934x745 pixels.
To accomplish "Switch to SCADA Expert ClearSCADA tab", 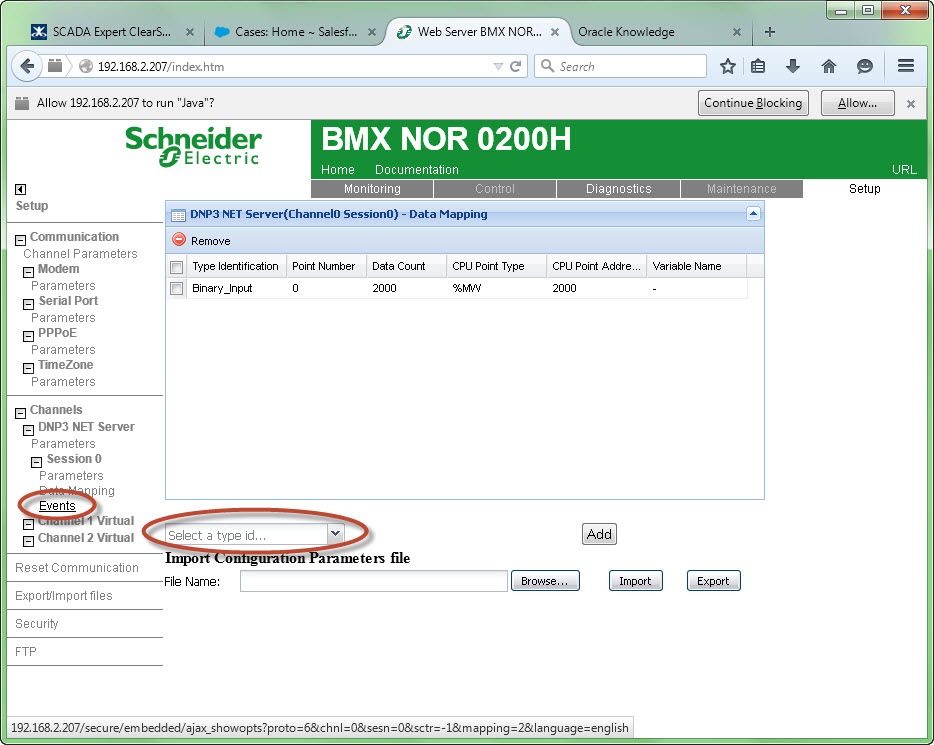I will [111, 32].
